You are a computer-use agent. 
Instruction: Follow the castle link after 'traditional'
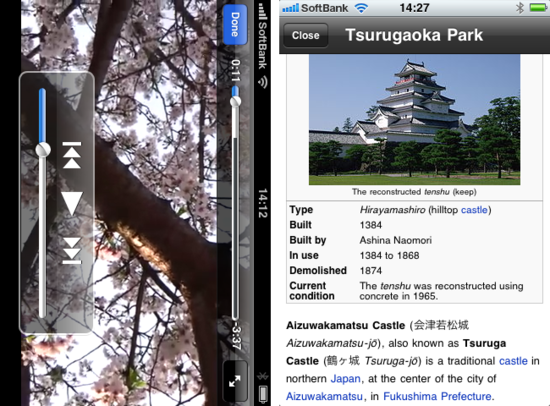coord(513,361)
